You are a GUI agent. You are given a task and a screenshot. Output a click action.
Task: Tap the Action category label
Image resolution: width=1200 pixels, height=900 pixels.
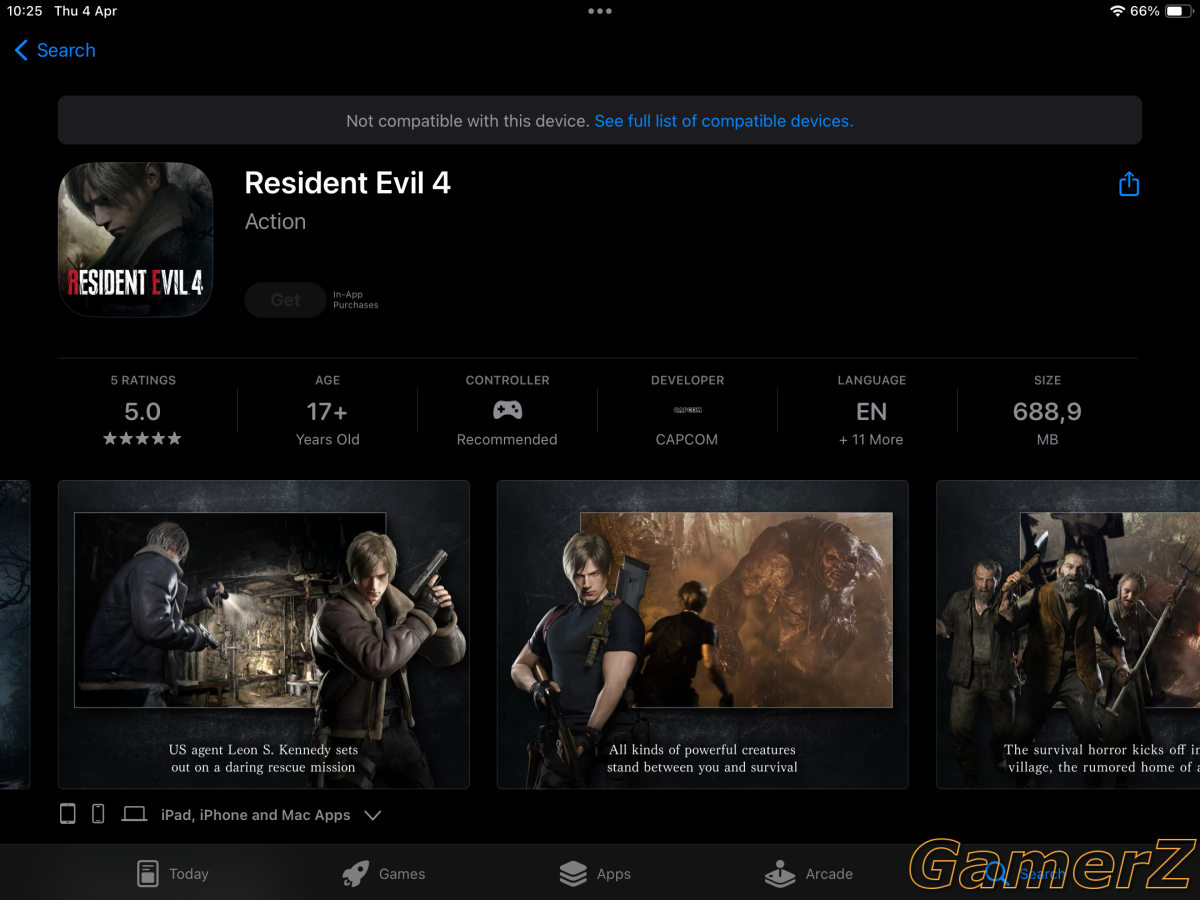[x=275, y=222]
